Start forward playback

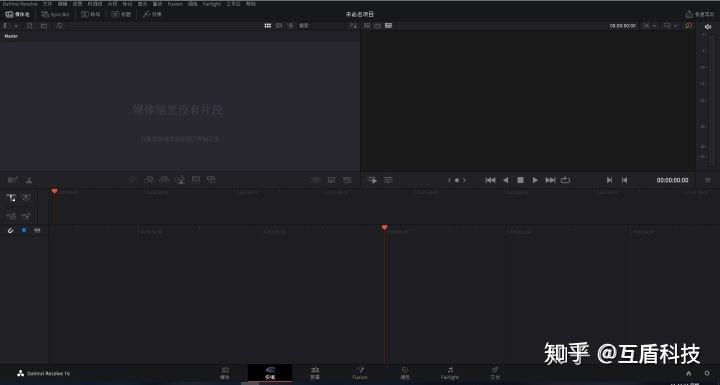pos(535,180)
